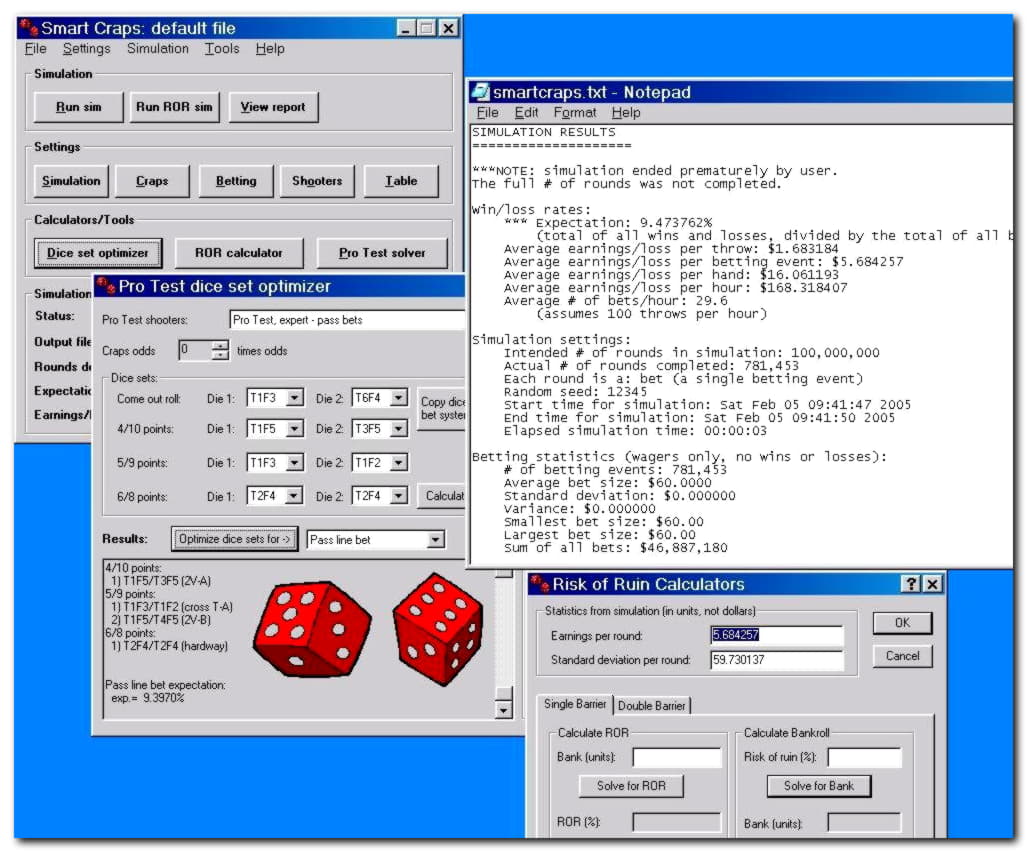1027x852 pixels.
Task: Click the Smart Craps title bar dice icon
Action: click(28, 28)
